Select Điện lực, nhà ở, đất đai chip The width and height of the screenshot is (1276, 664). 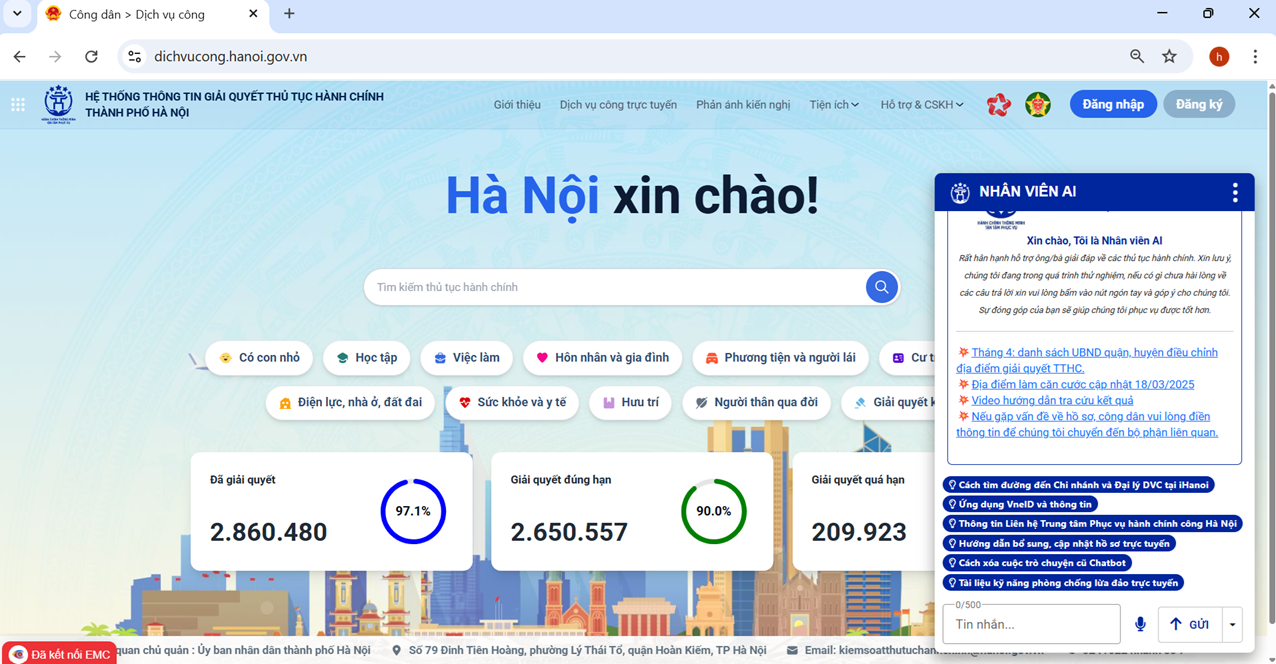click(x=350, y=402)
